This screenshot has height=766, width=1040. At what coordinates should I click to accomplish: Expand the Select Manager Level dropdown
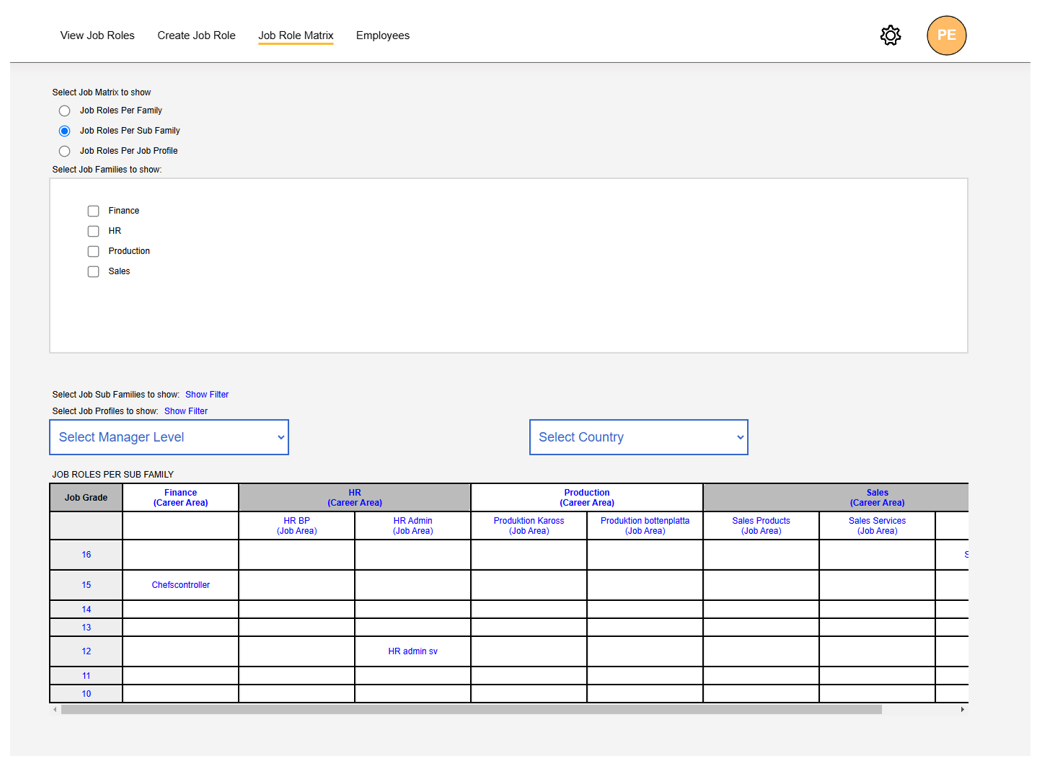[169, 437]
